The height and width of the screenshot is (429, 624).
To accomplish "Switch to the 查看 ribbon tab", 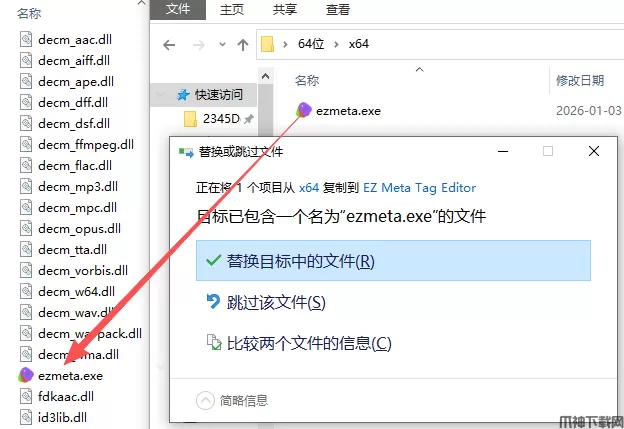I will click(x=337, y=9).
